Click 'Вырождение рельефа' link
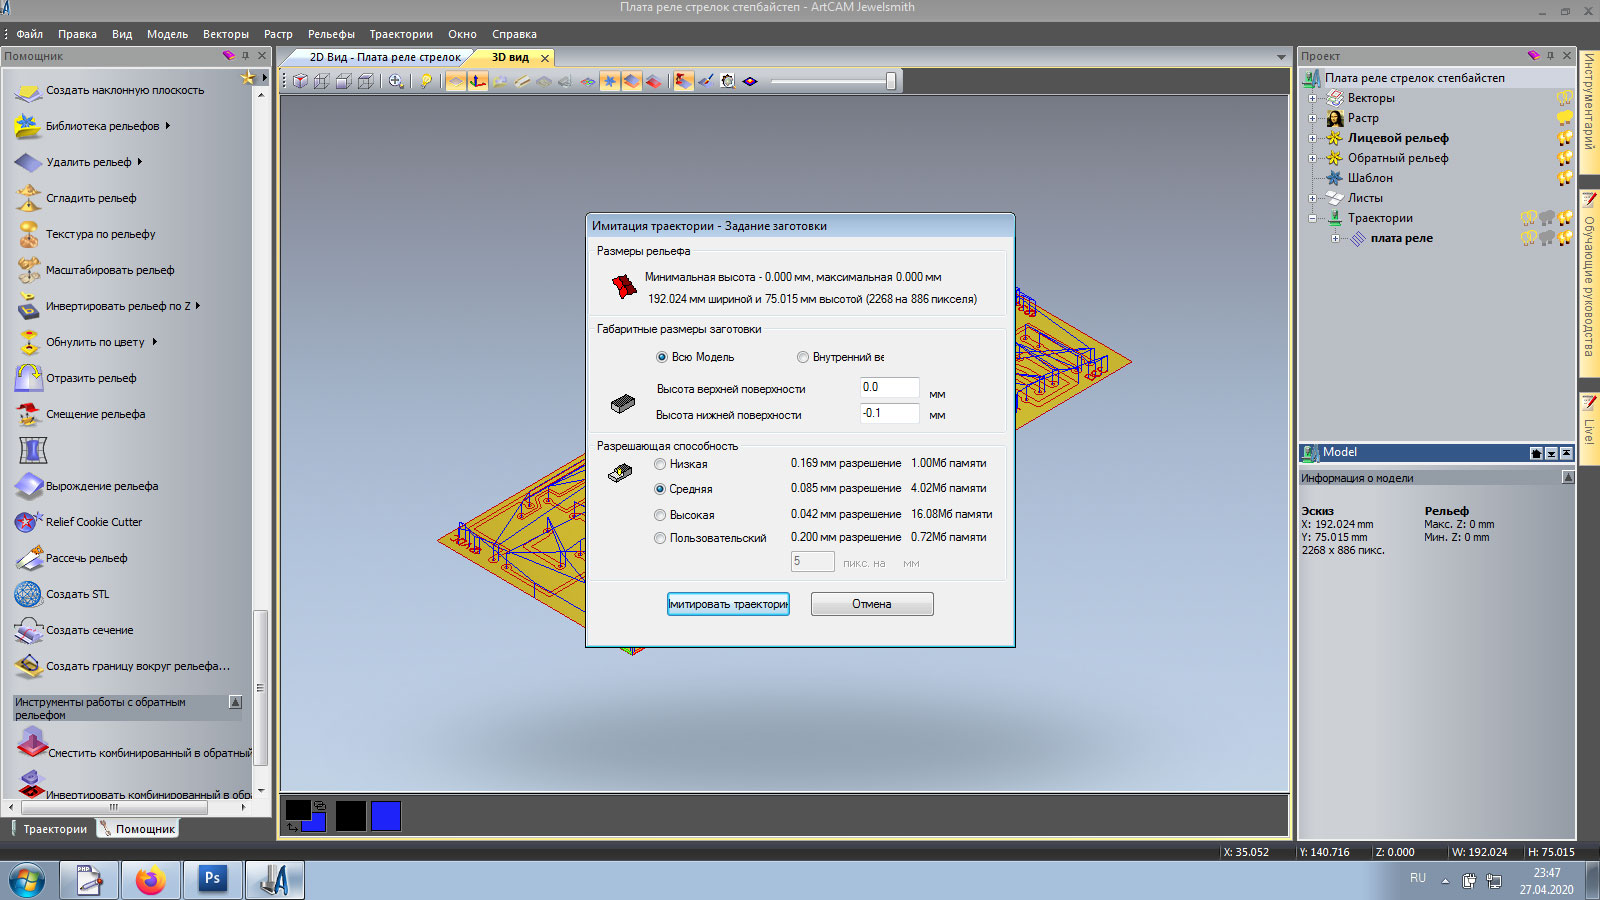 click(102, 486)
